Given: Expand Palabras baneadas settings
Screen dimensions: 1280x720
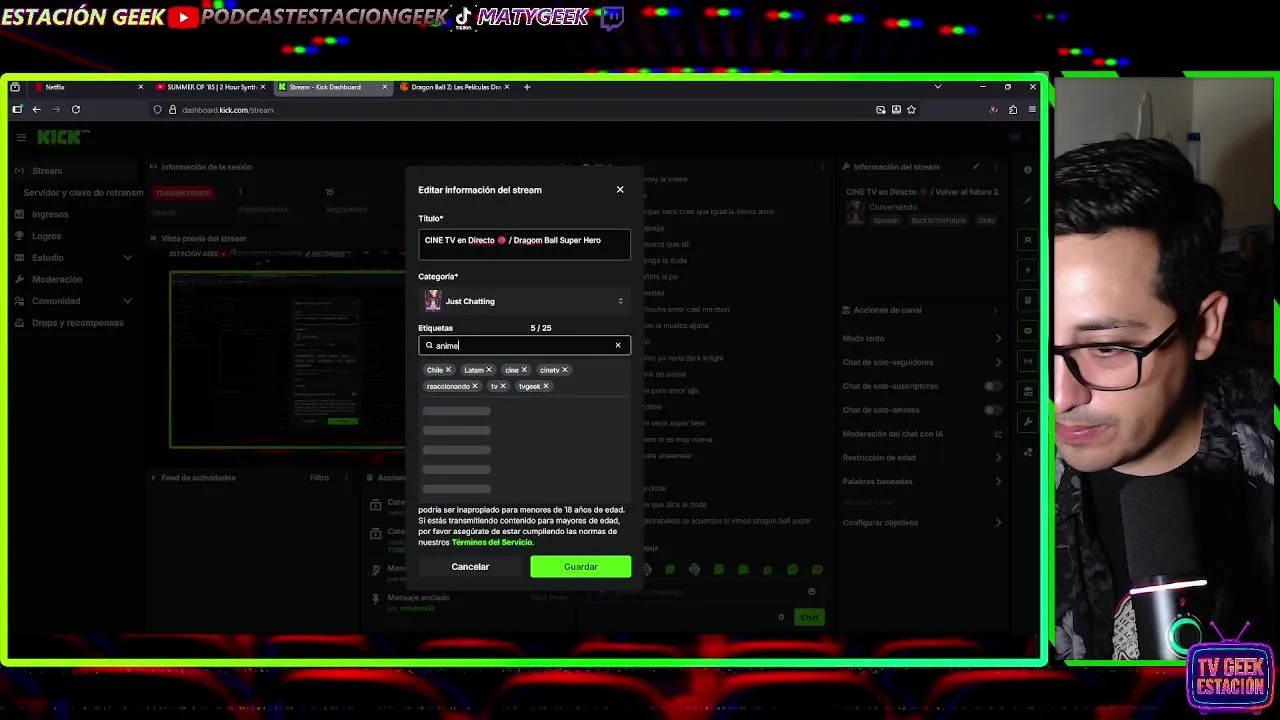Looking at the screenshot, I should coord(998,482).
